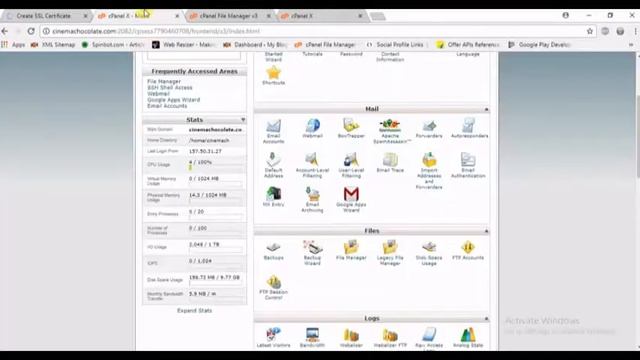
Task: Open the Shortcuts star icon
Action: pos(273,73)
